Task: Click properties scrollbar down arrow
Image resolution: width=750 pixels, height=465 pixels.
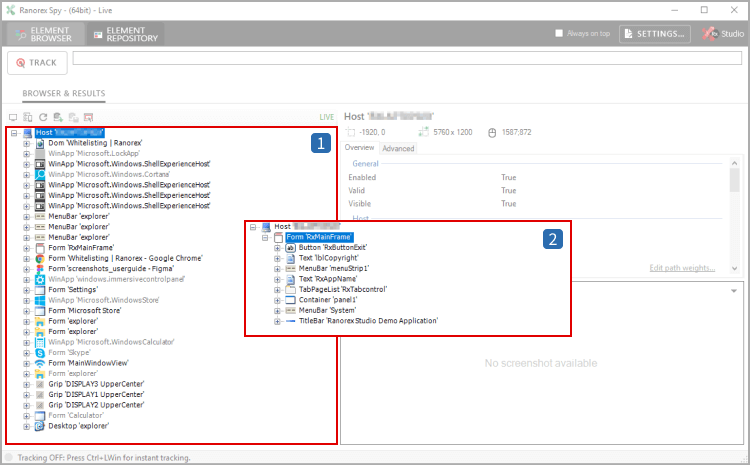Action: (735, 268)
